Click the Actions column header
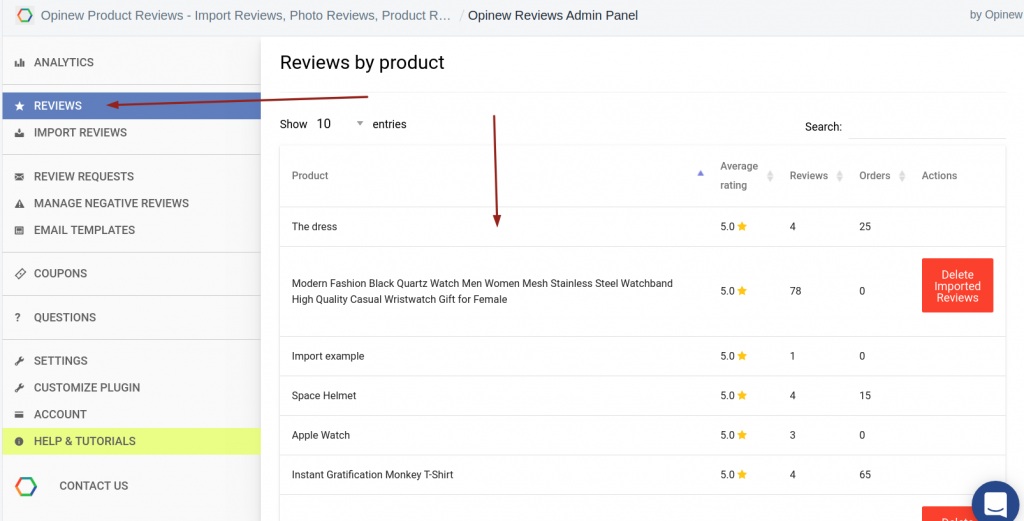Screen dimensions: 1024x521 click(939, 176)
